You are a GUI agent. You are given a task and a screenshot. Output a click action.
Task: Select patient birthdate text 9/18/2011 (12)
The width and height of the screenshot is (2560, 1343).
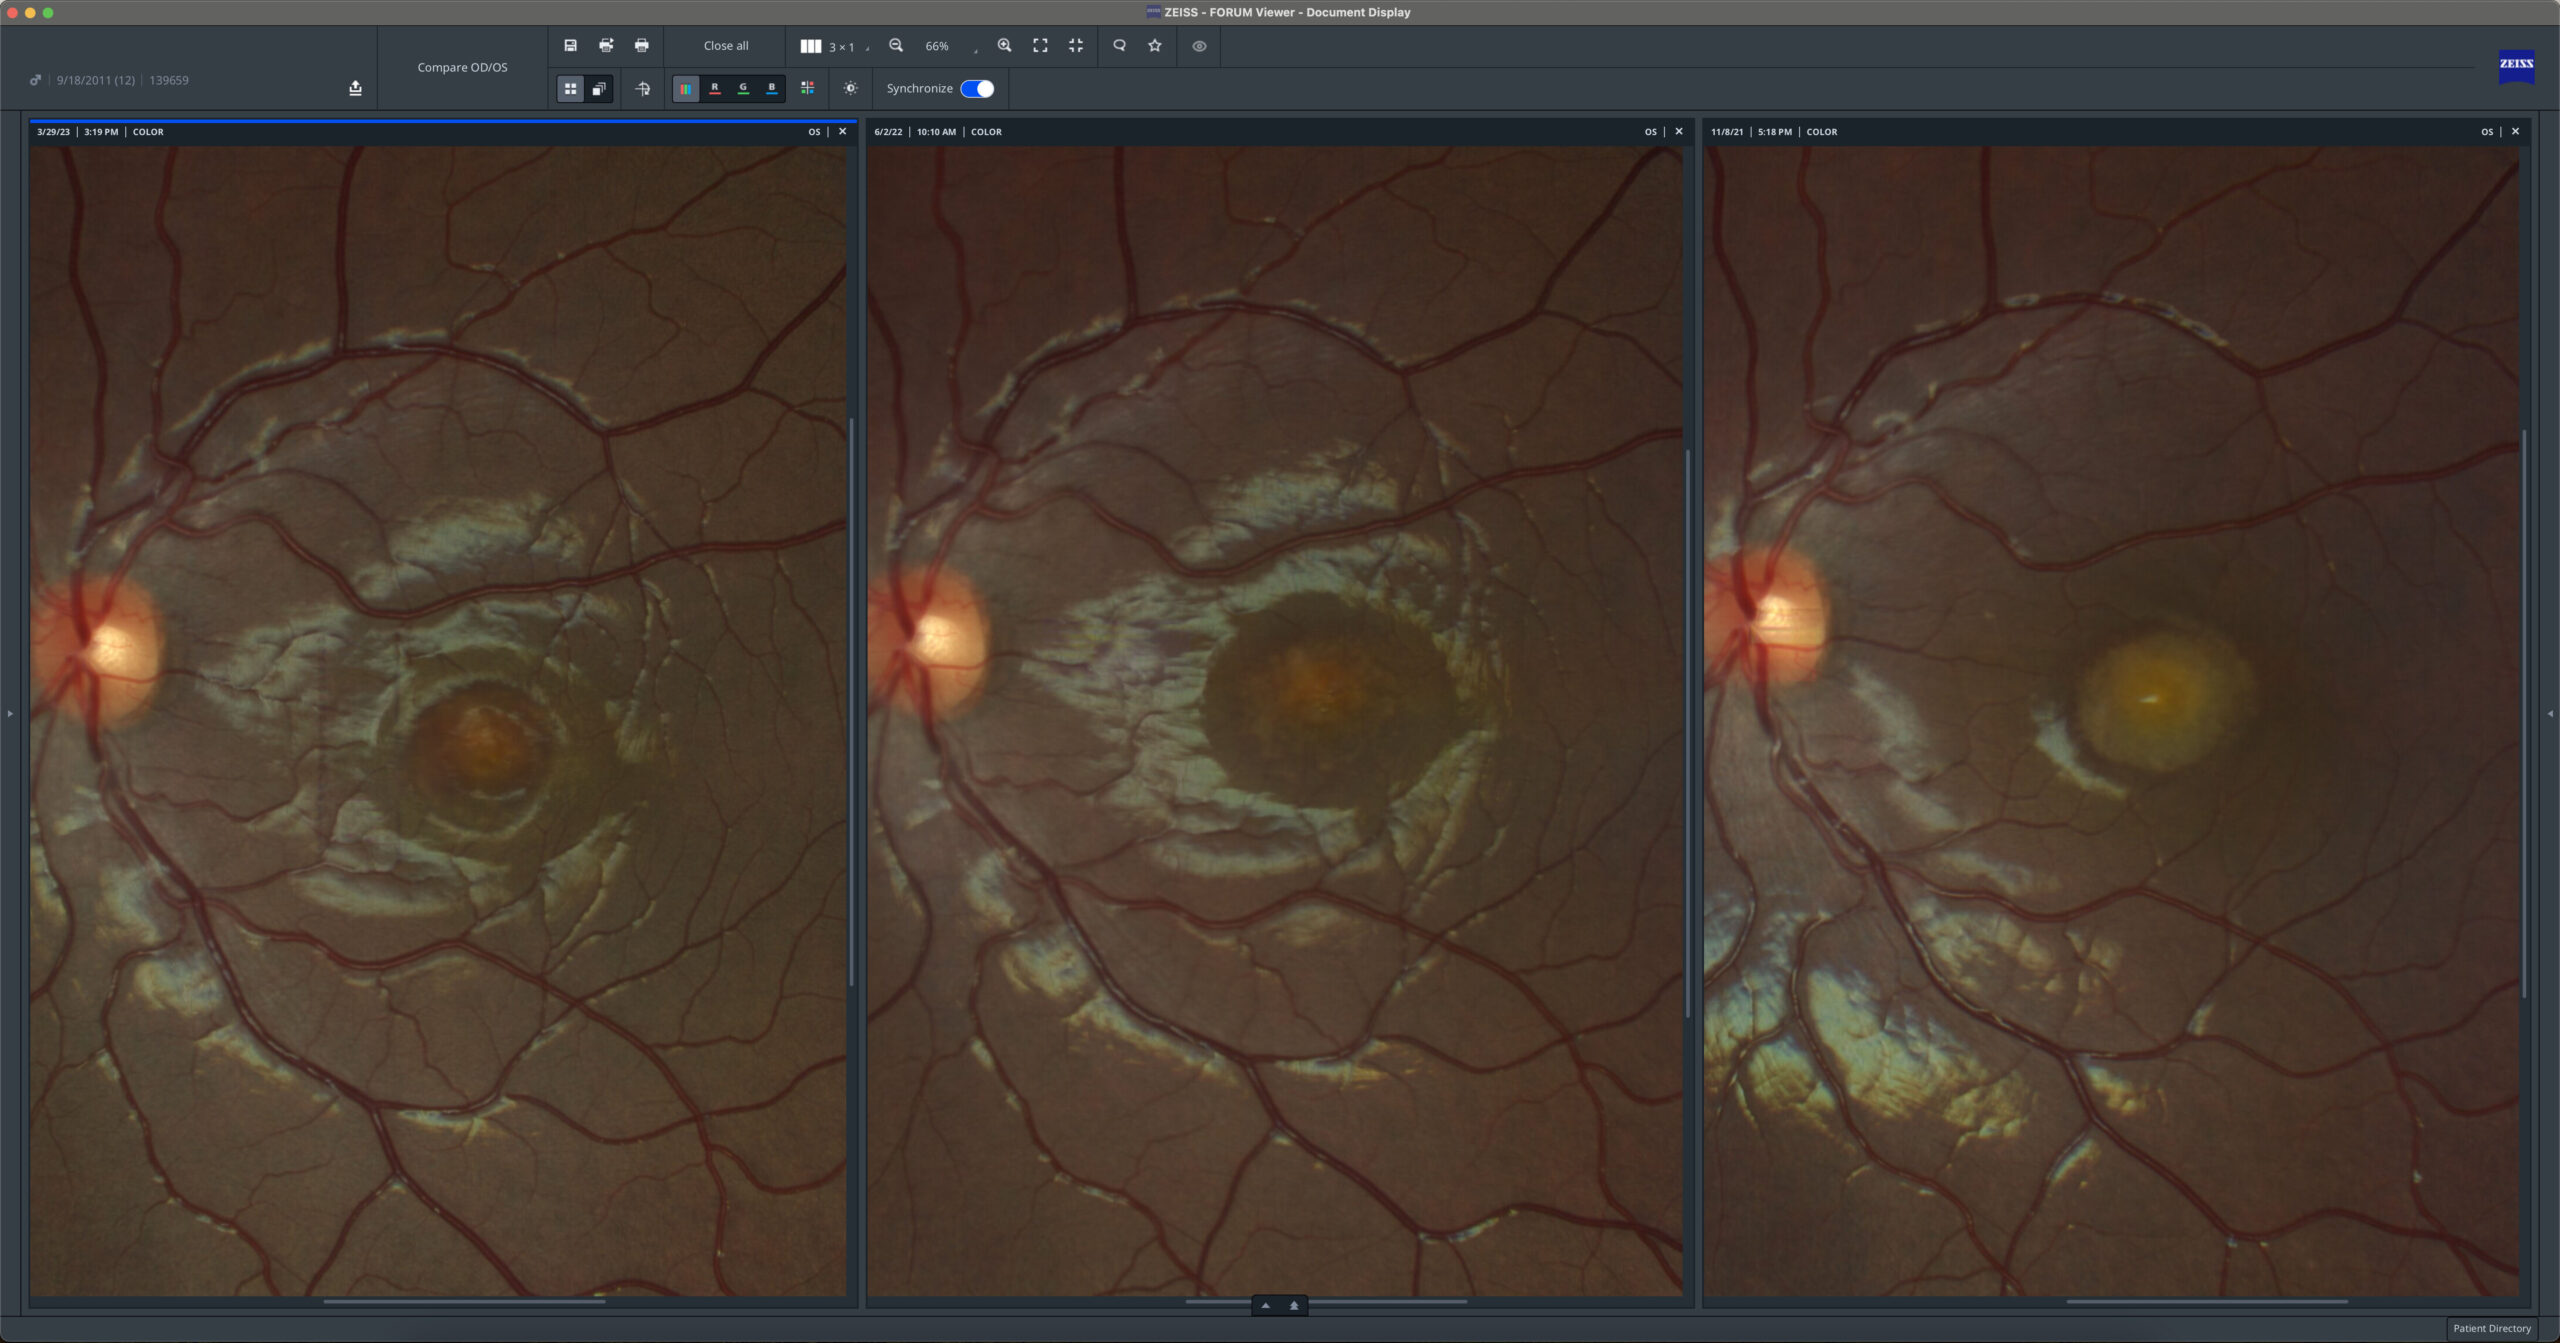tap(96, 80)
